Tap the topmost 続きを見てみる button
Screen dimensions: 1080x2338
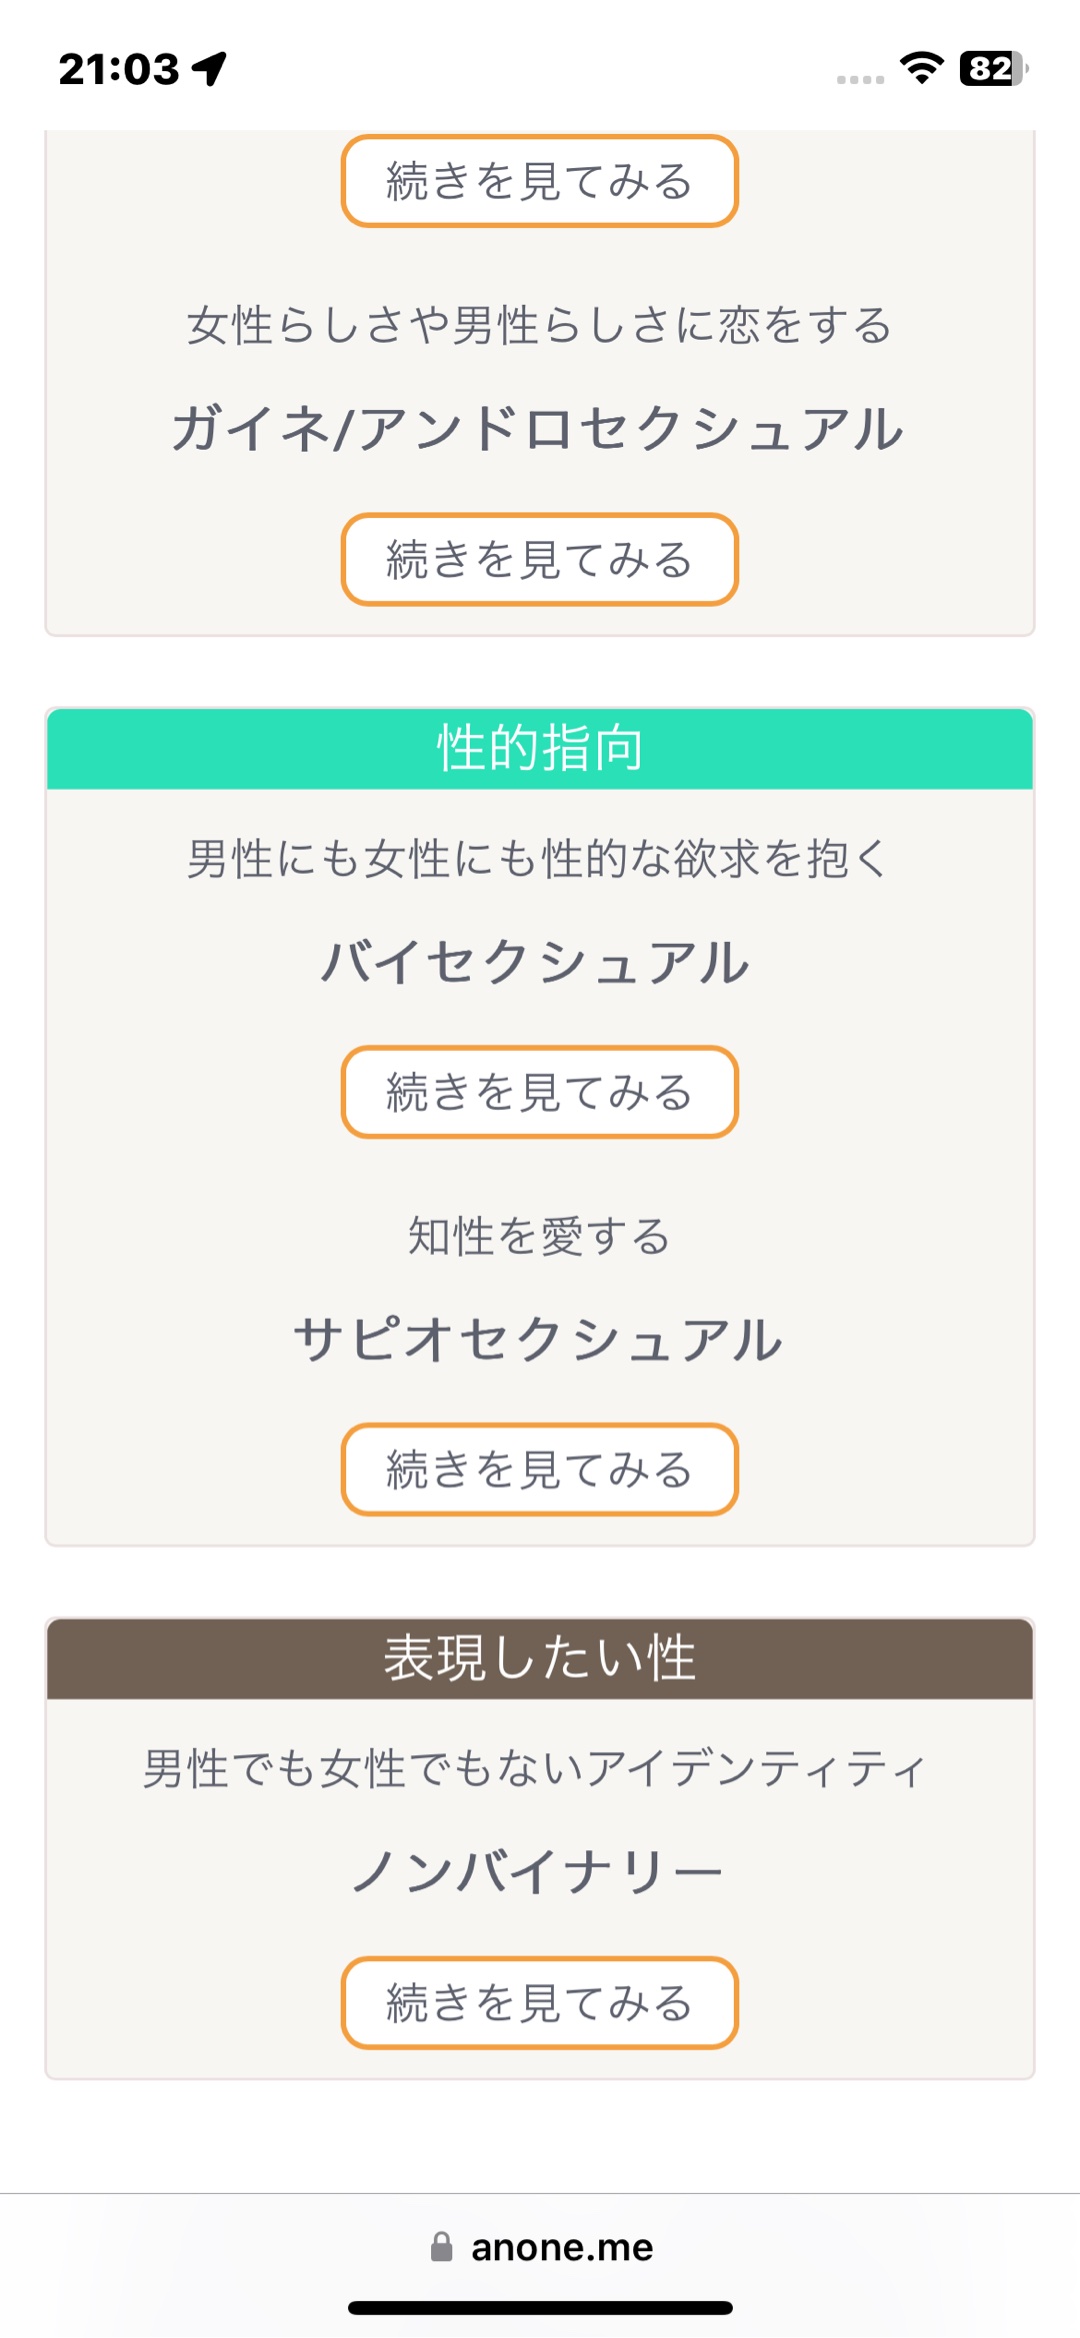pyautogui.click(x=540, y=181)
